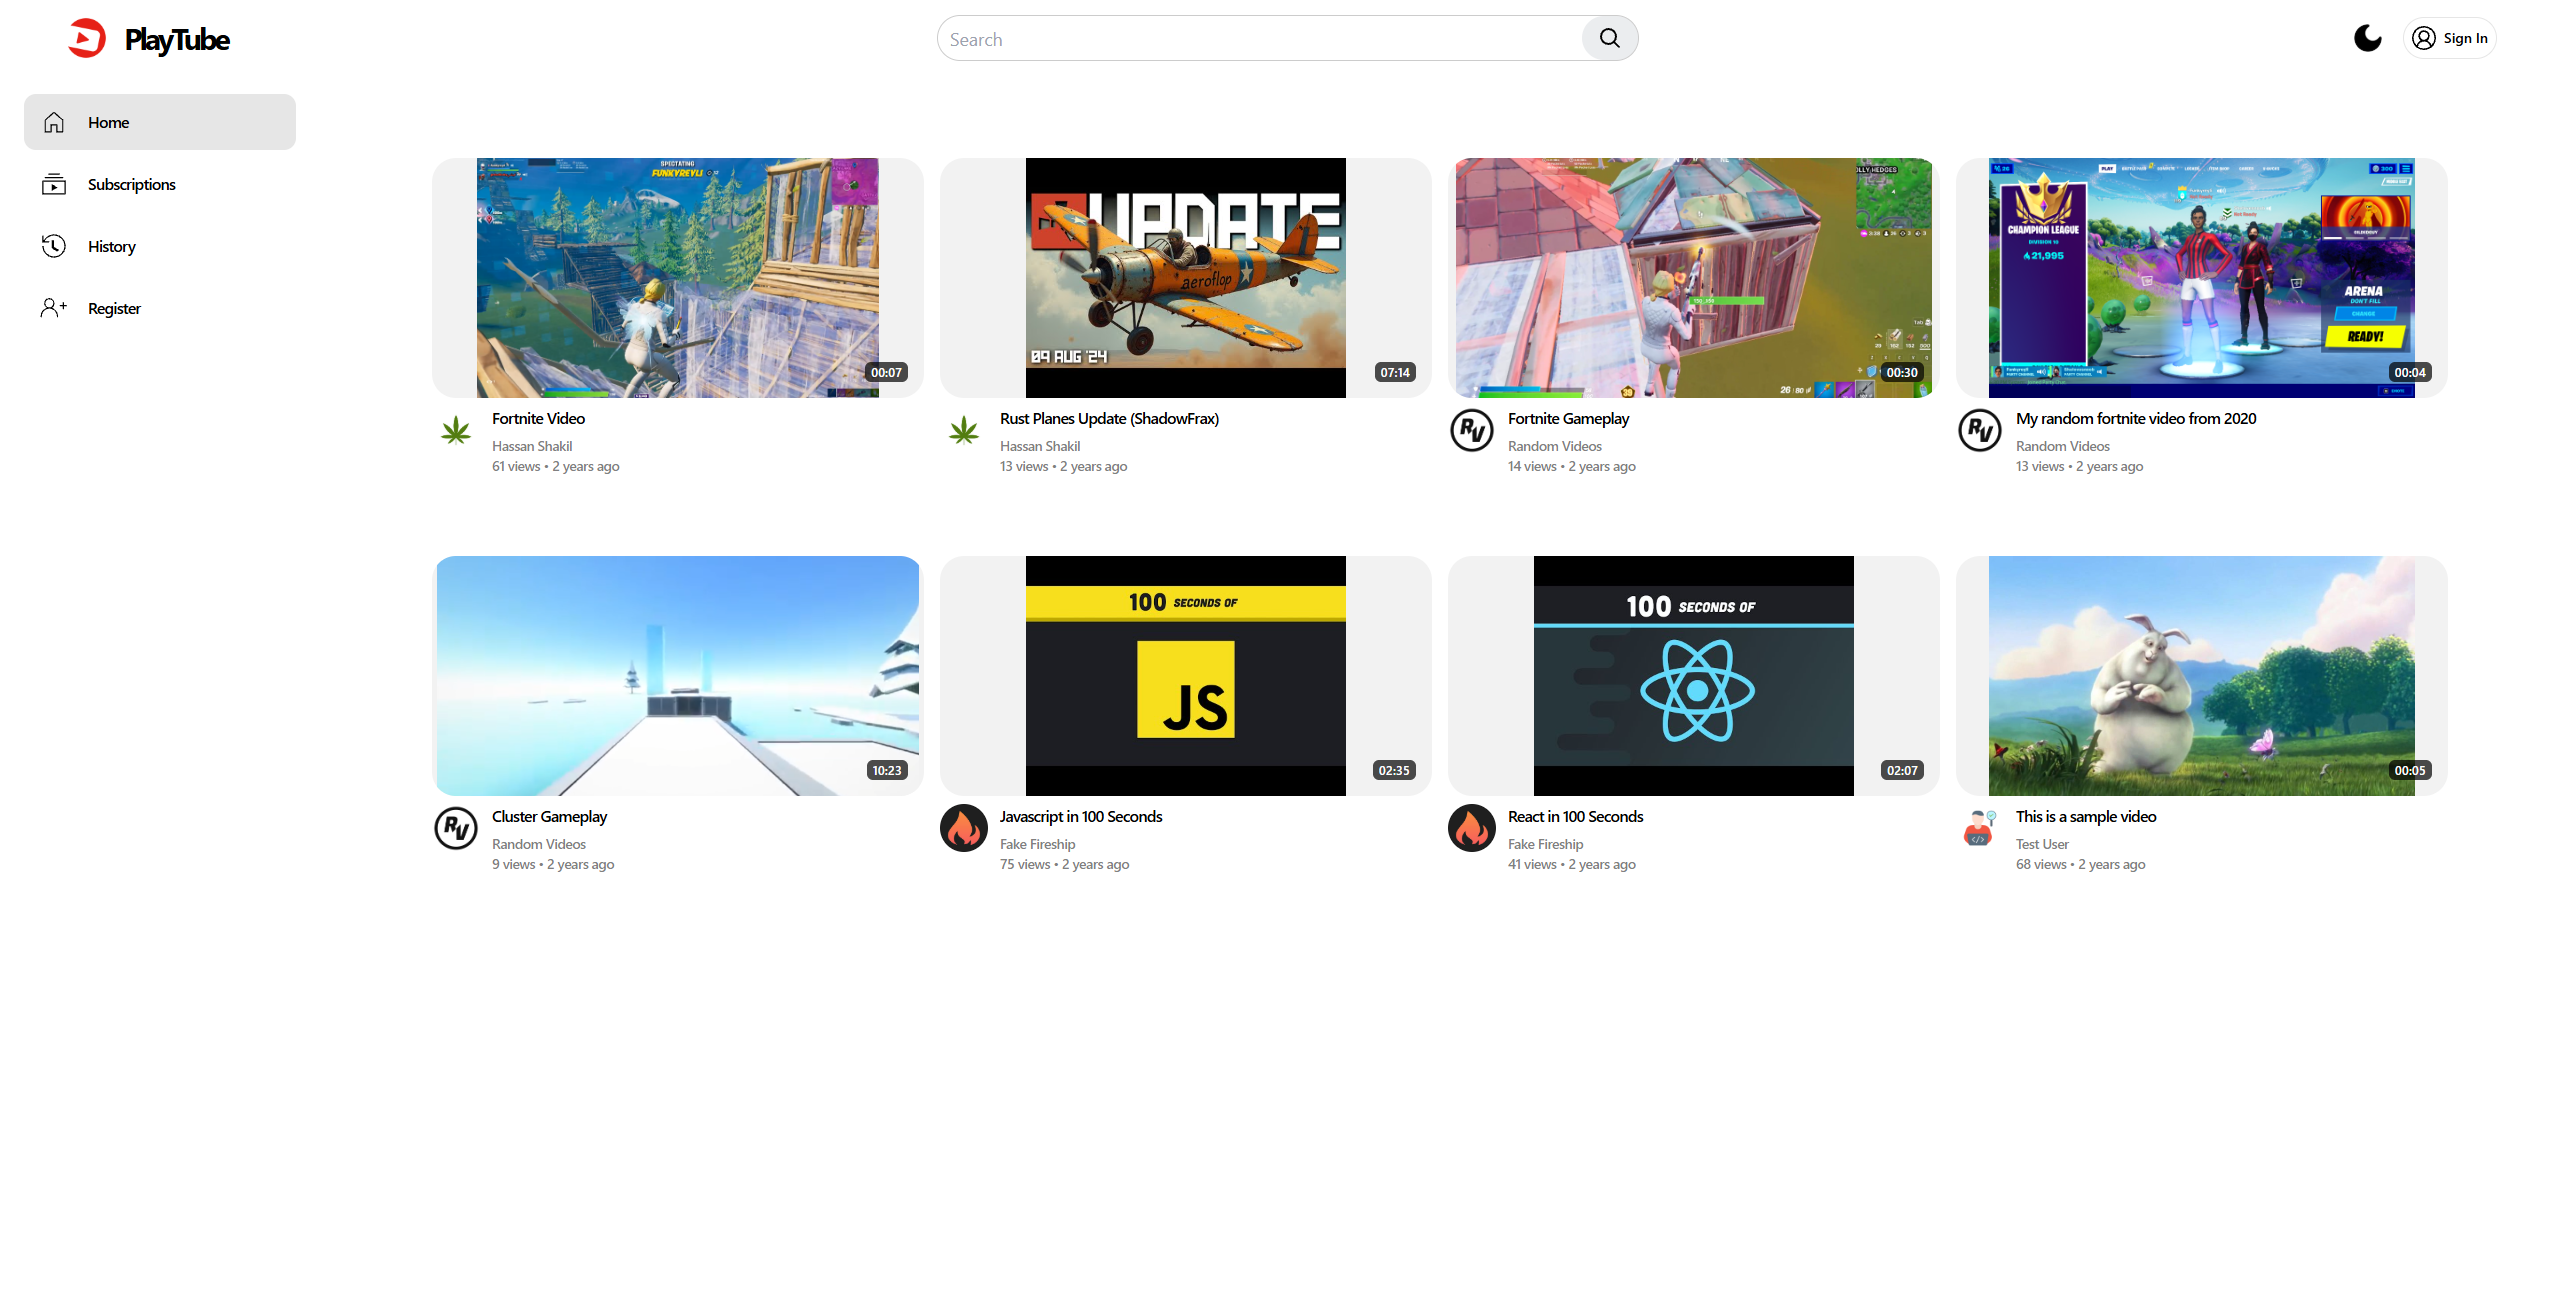Toggle dark mode with the moon icon

[2367, 38]
